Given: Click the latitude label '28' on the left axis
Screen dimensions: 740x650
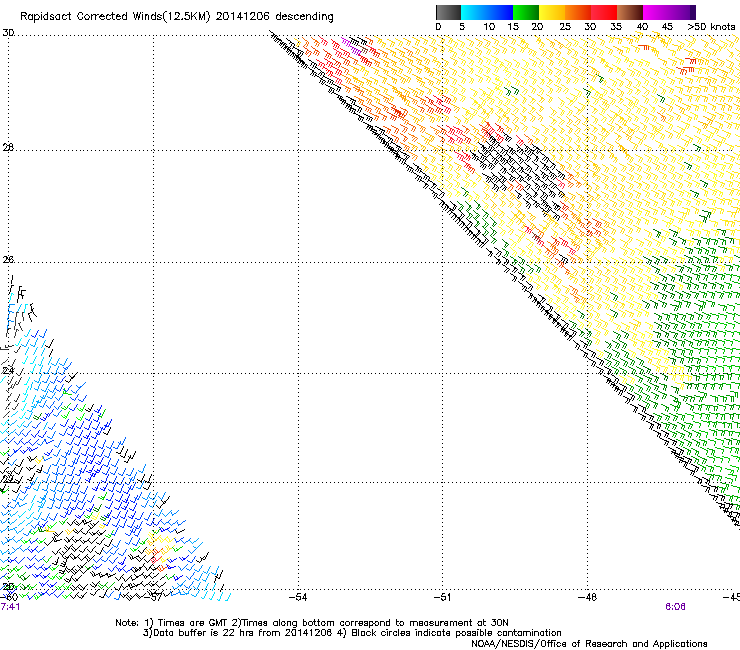Looking at the screenshot, I should (8, 148).
